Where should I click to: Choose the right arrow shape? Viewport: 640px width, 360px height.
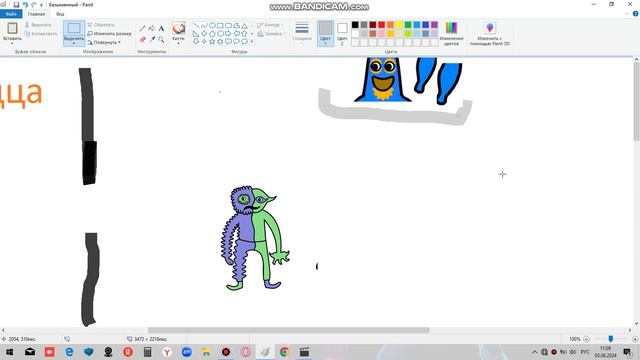pyautogui.click(x=228, y=33)
